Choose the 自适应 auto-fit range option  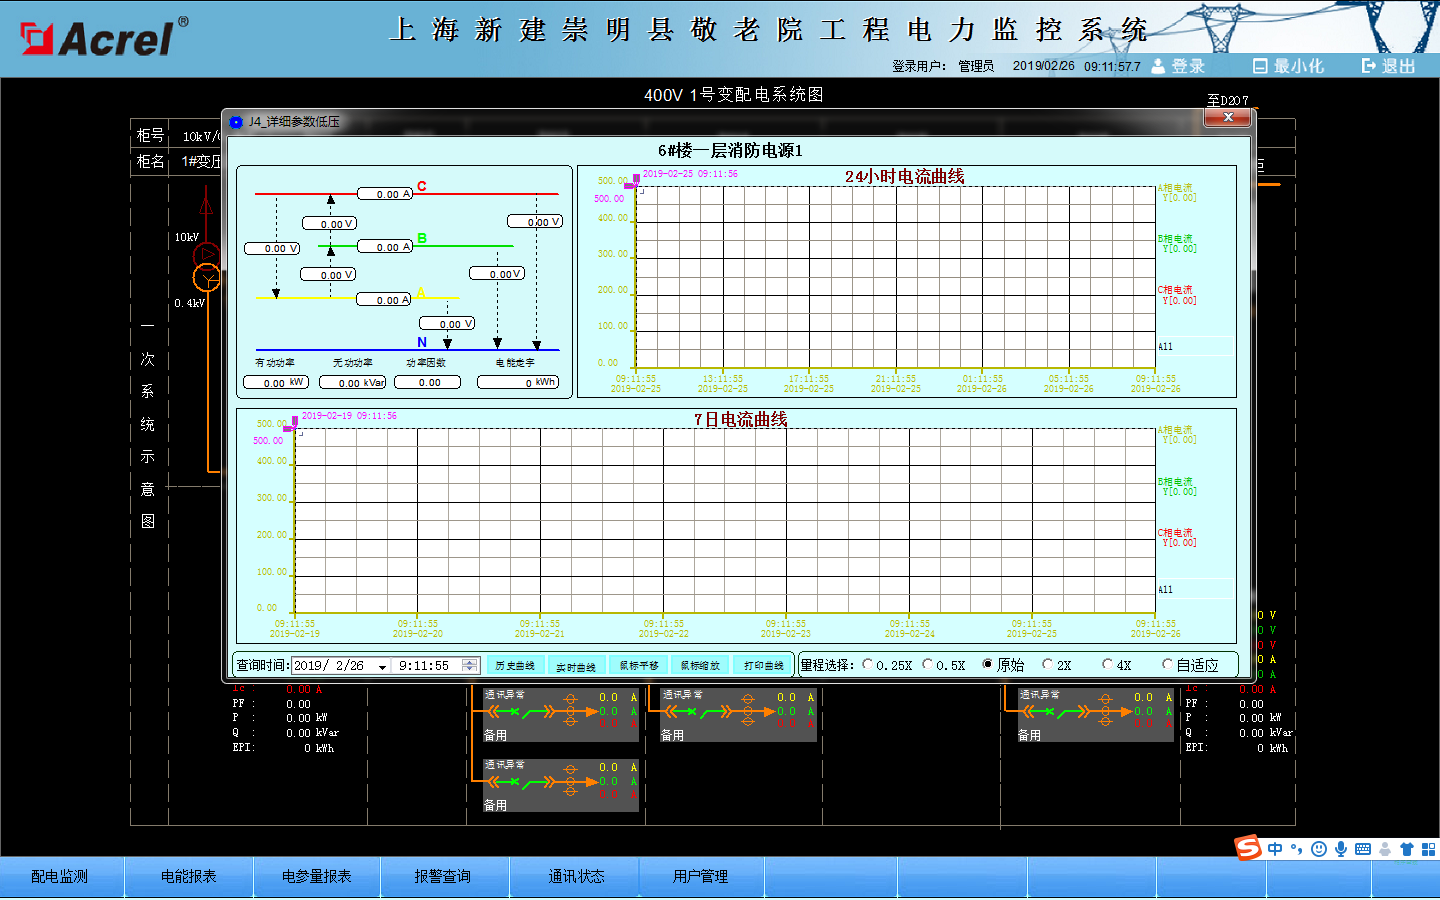point(1167,664)
